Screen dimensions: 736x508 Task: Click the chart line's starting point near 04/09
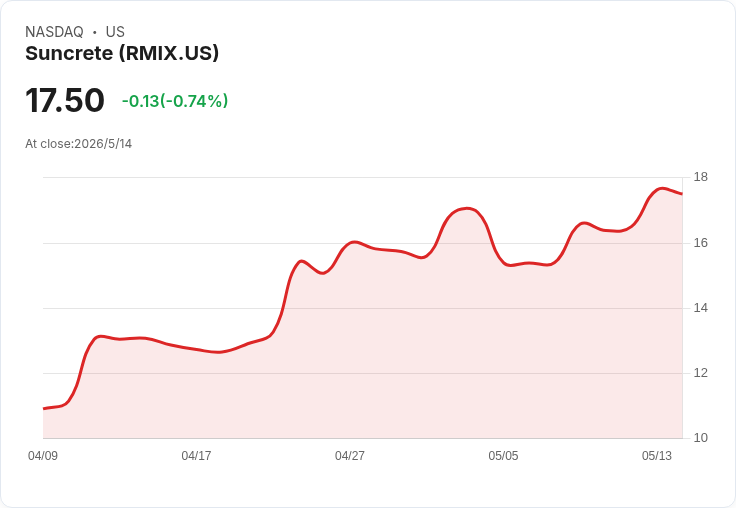[x=44, y=408]
